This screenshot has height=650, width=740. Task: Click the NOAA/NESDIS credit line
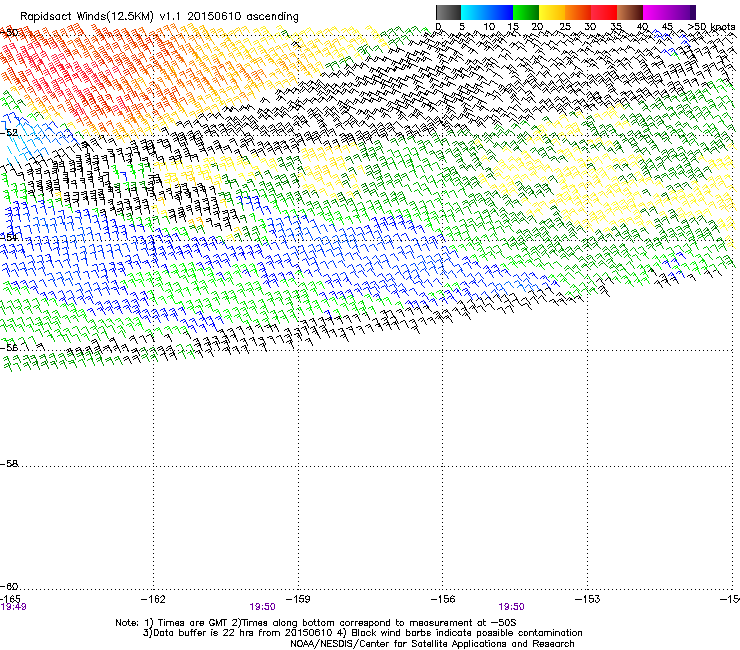pyautogui.click(x=432, y=644)
